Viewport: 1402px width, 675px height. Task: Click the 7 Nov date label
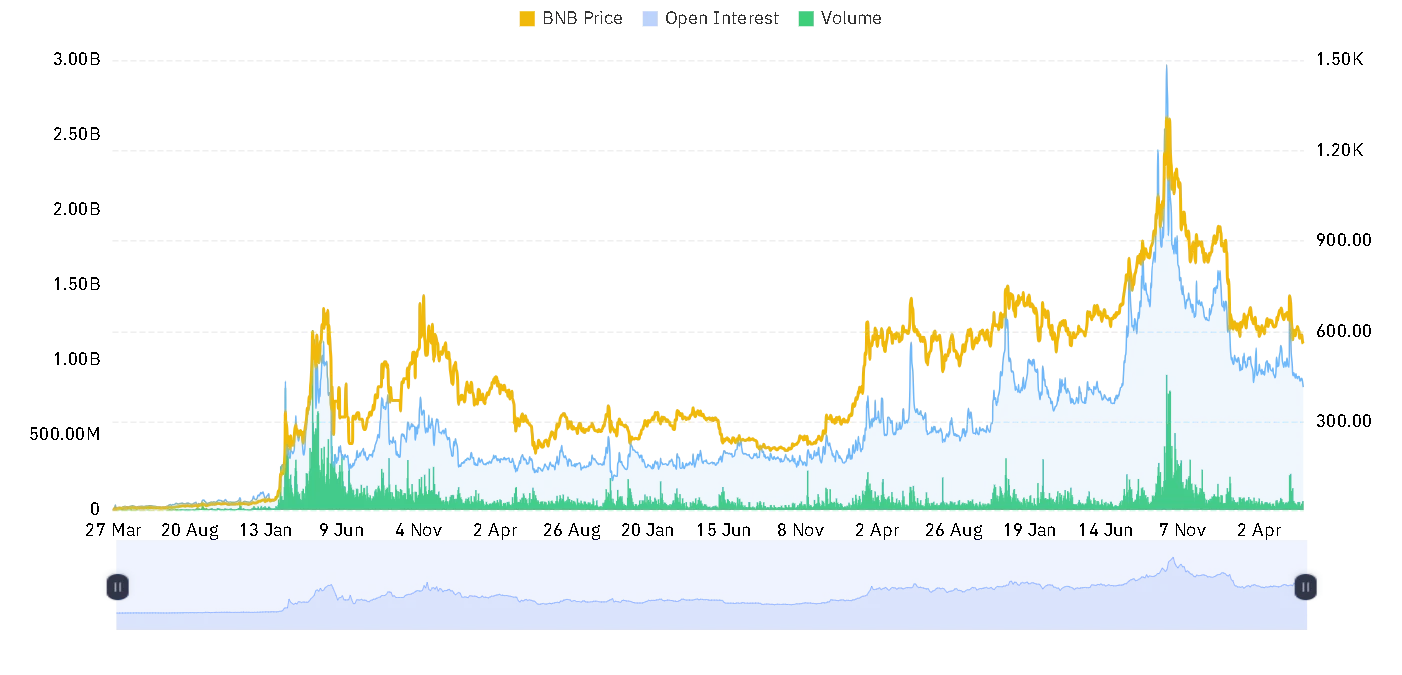tap(1182, 530)
